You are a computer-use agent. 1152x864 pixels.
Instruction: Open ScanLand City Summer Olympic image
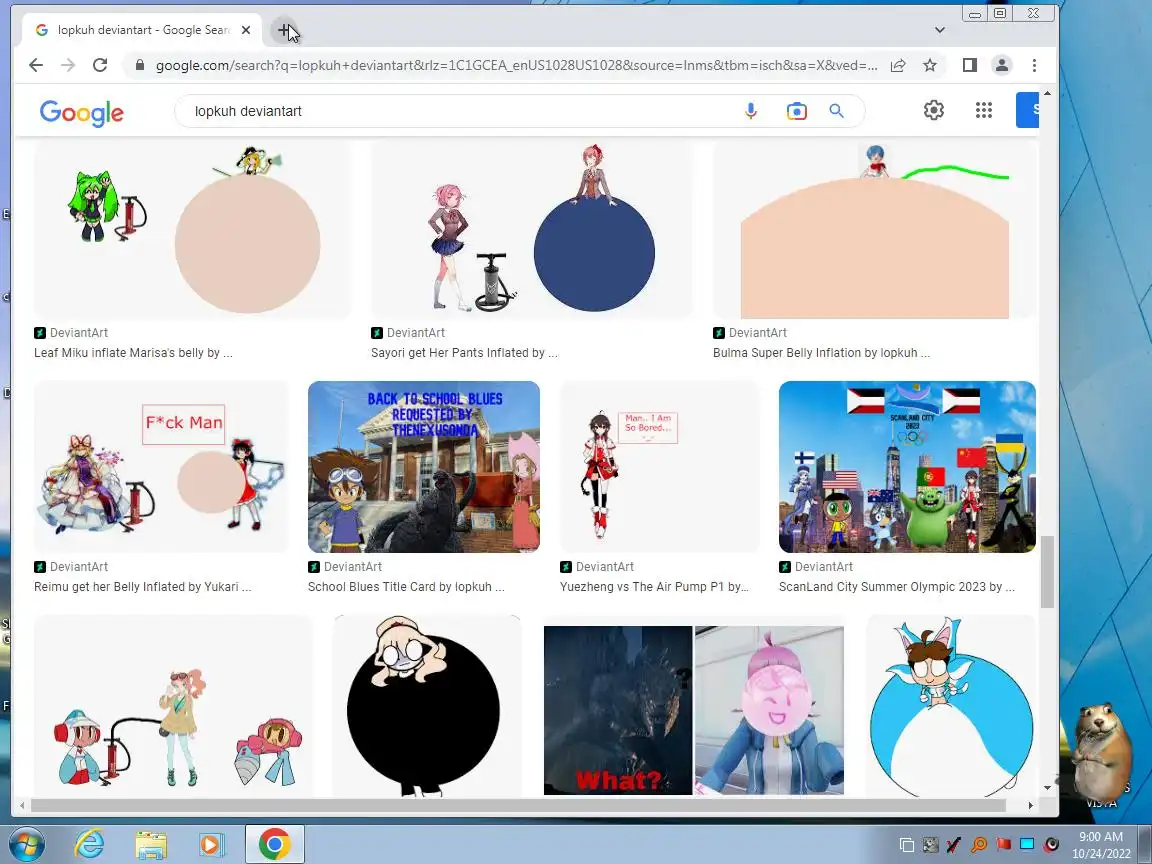(x=907, y=467)
